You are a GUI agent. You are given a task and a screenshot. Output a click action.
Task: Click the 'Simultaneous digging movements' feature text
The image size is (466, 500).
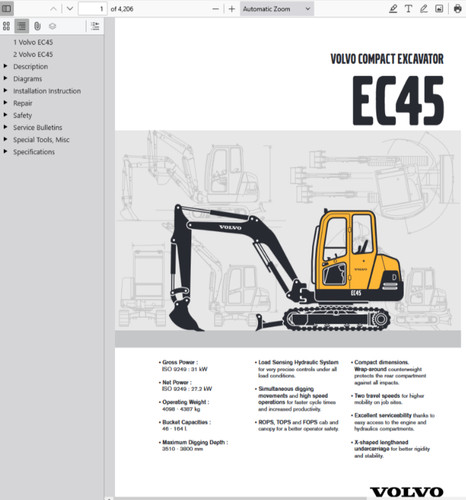click(x=286, y=392)
